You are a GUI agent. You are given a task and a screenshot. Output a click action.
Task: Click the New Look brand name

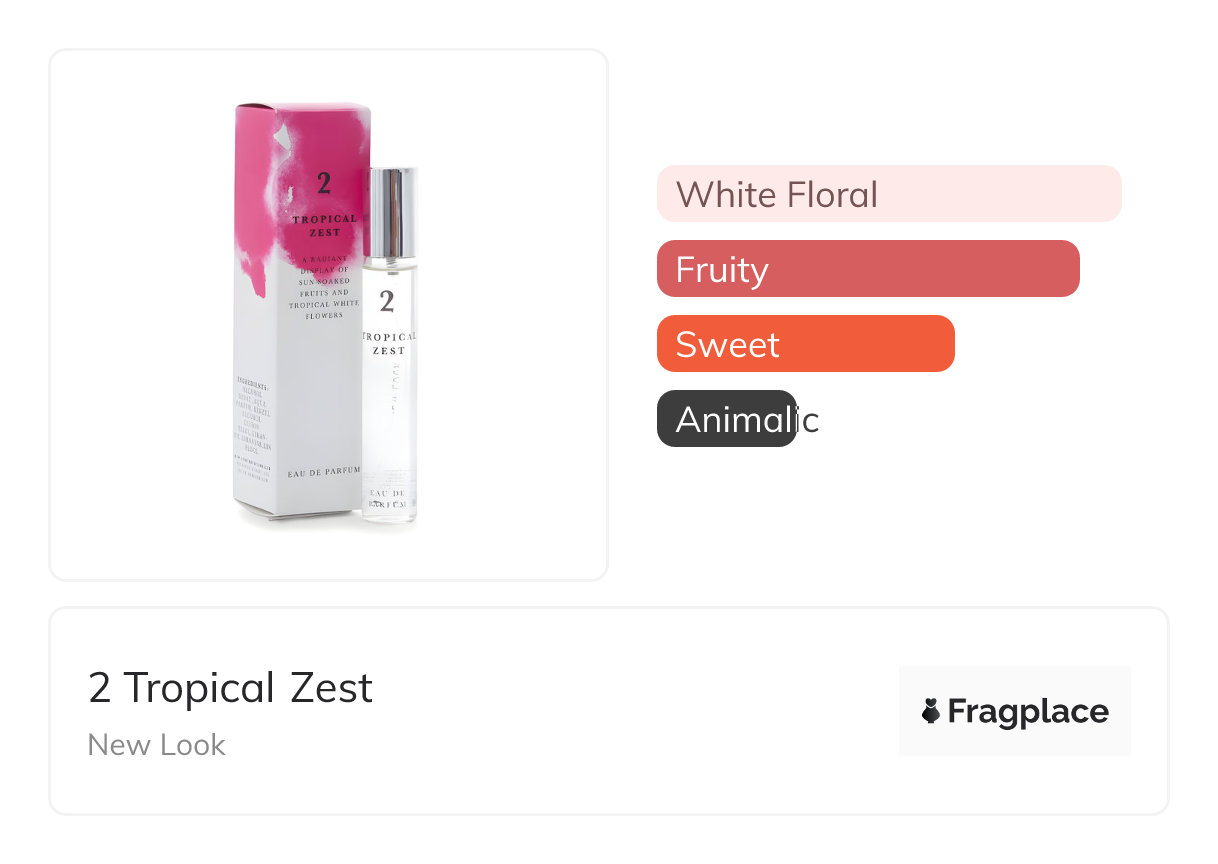[157, 745]
